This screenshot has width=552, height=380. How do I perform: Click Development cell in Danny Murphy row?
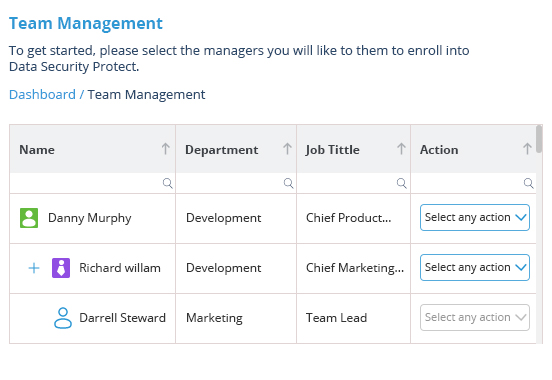coord(236,218)
